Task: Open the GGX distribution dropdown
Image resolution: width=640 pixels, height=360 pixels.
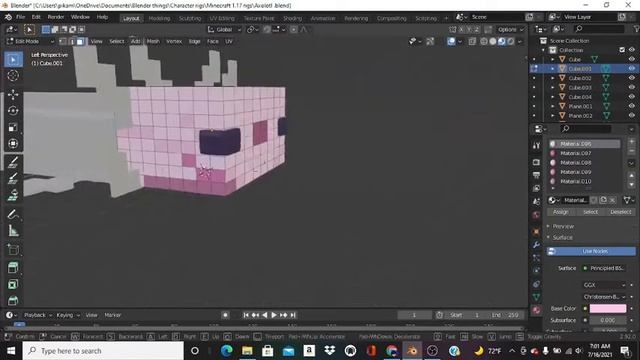Action: pyautogui.click(x=604, y=285)
